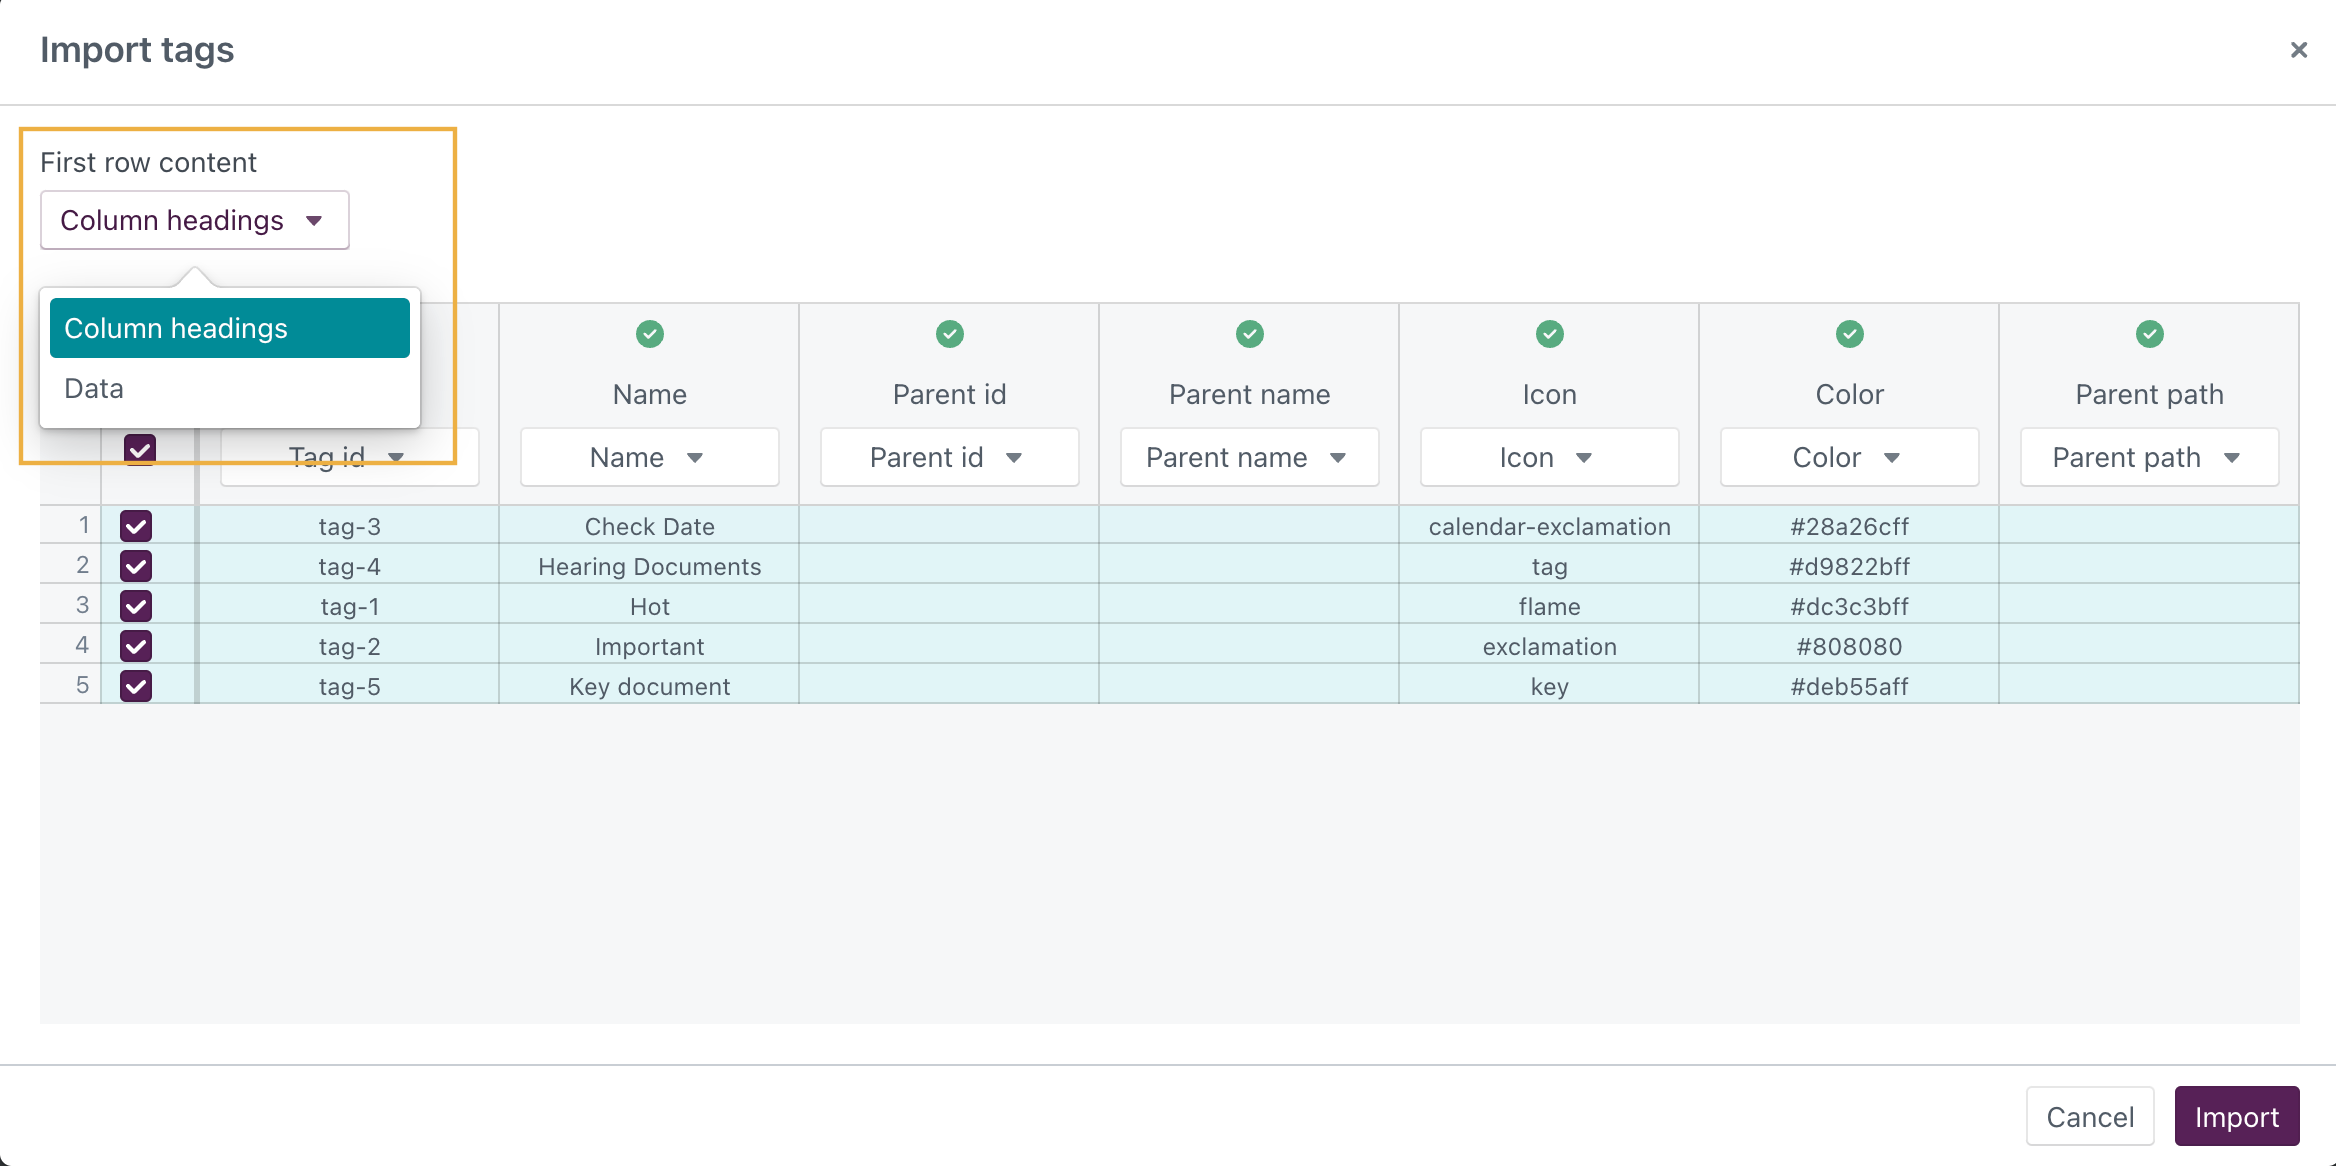Open the Parent path mapping dropdown
Image resolution: width=2336 pixels, height=1166 pixels.
(x=2149, y=458)
